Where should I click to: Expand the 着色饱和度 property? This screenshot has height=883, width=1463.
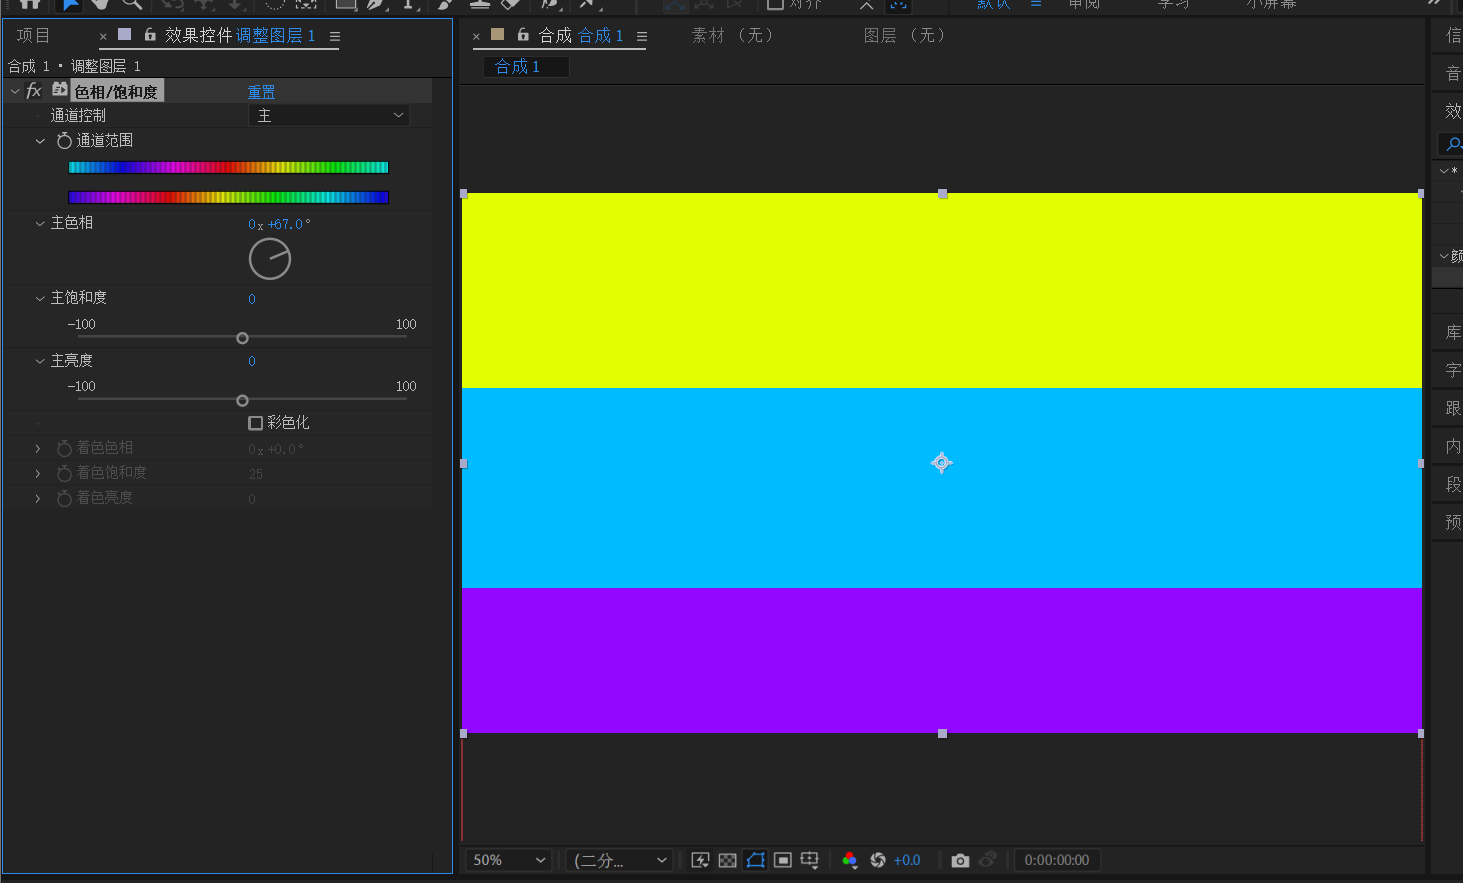pyautogui.click(x=38, y=473)
